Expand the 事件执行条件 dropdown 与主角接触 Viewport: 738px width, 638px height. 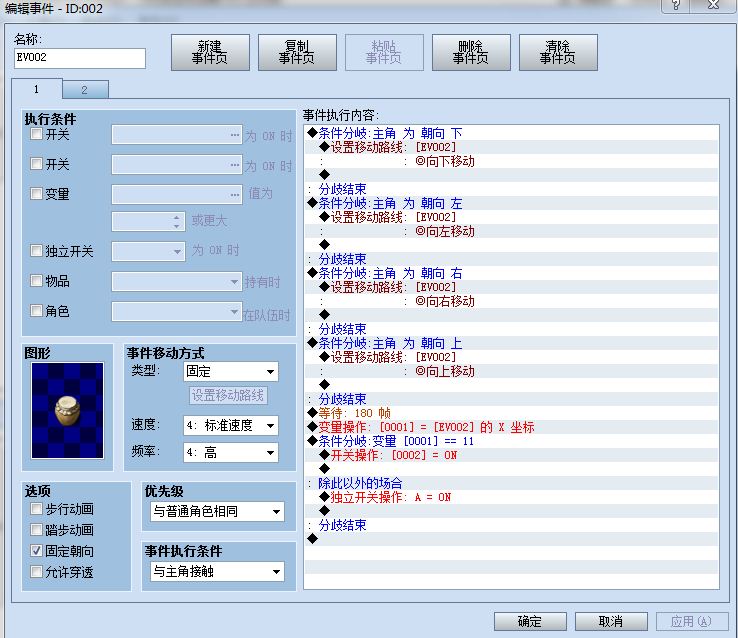click(217, 572)
